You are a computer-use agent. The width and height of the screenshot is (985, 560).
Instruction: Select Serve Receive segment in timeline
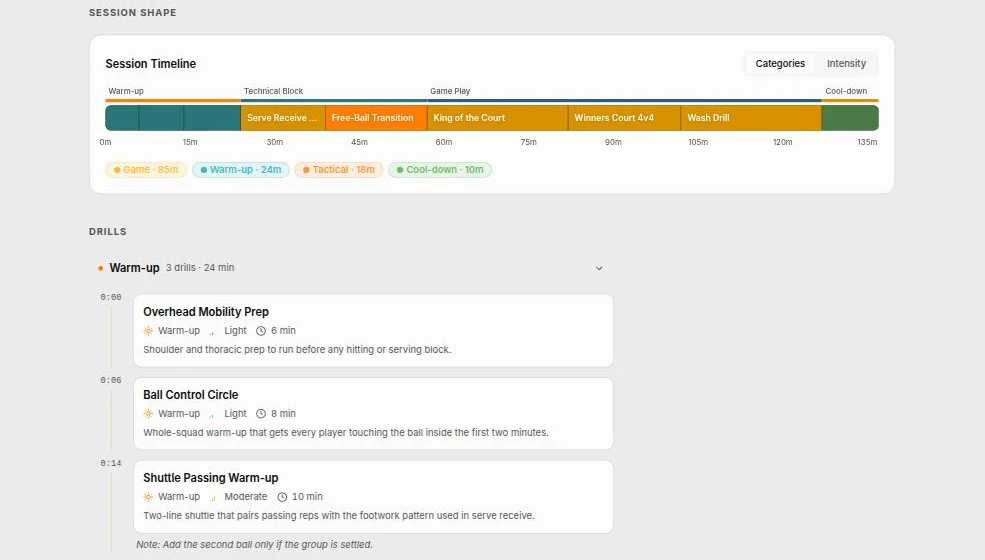pyautogui.click(x=283, y=118)
